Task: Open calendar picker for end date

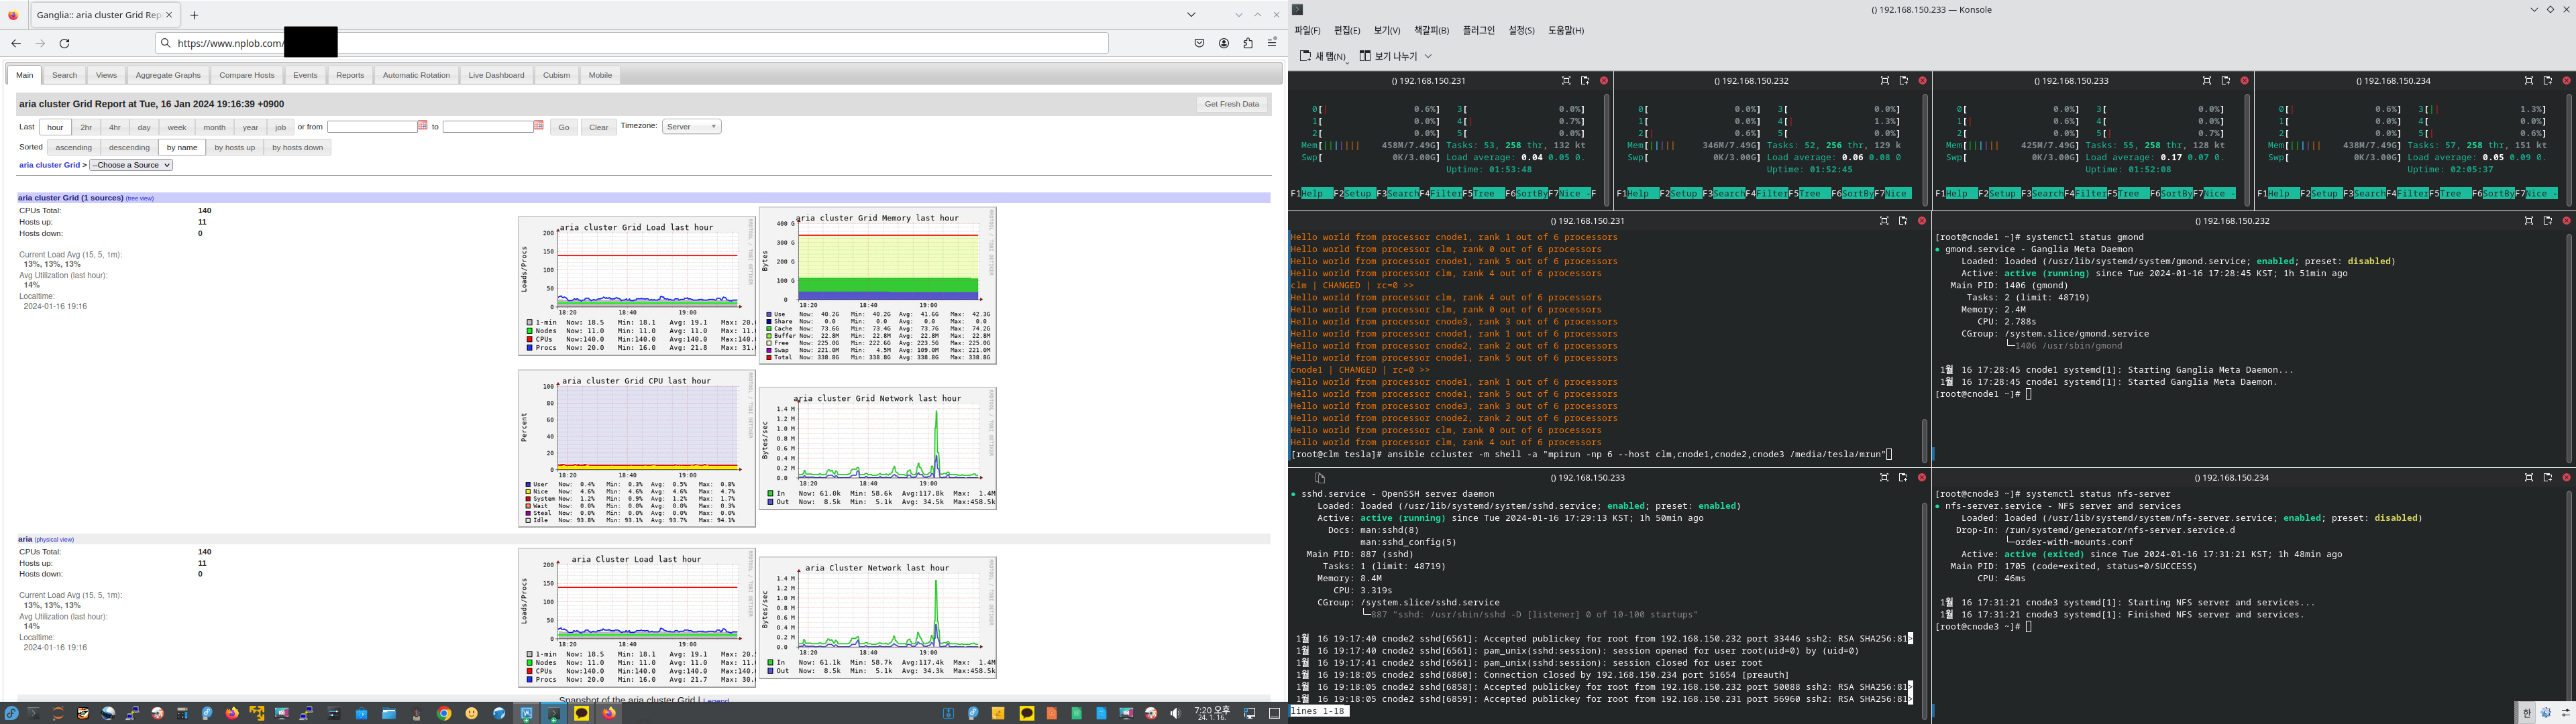Action: (538, 126)
